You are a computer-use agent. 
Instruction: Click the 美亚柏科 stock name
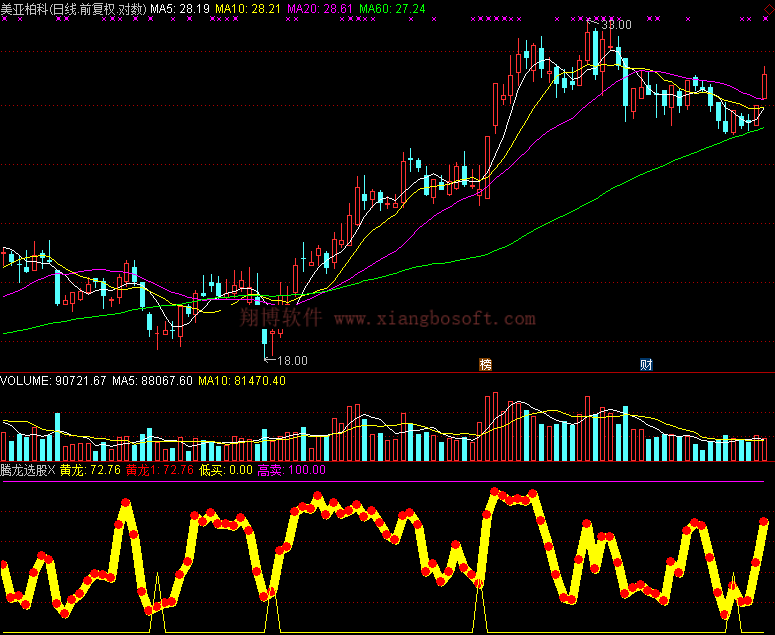(x=25, y=8)
